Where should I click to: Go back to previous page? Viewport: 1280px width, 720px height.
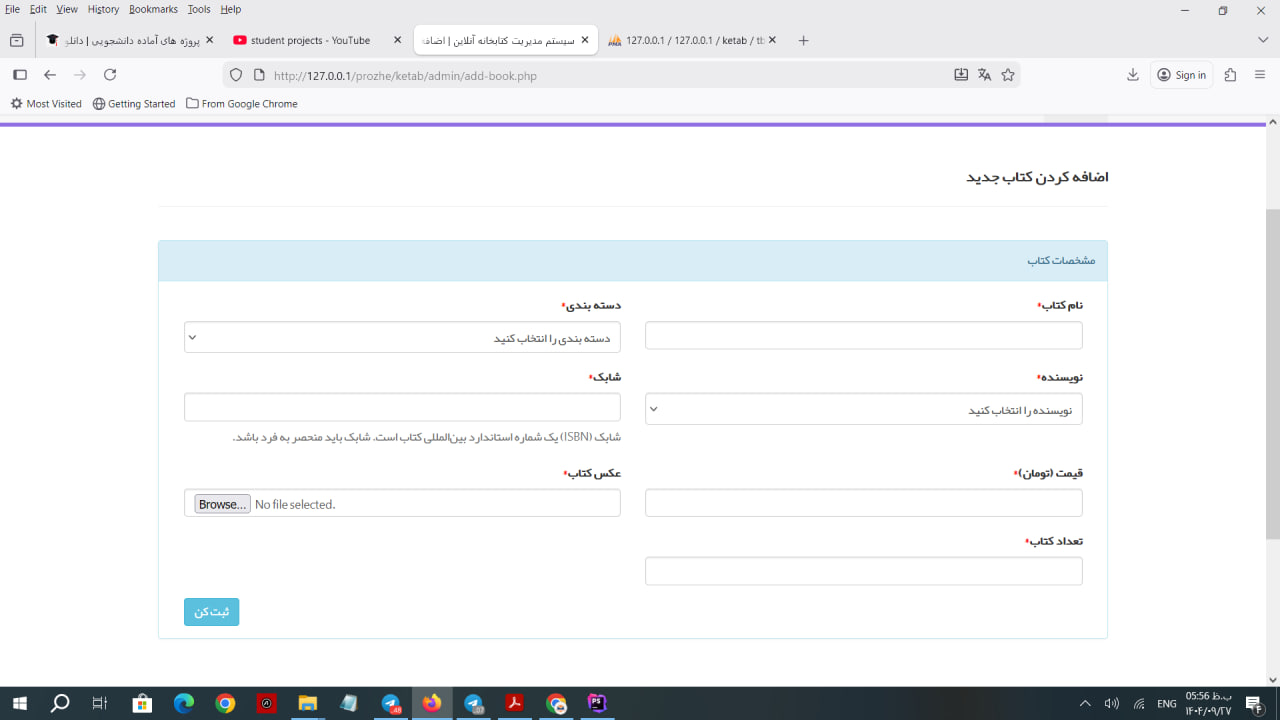pos(50,75)
